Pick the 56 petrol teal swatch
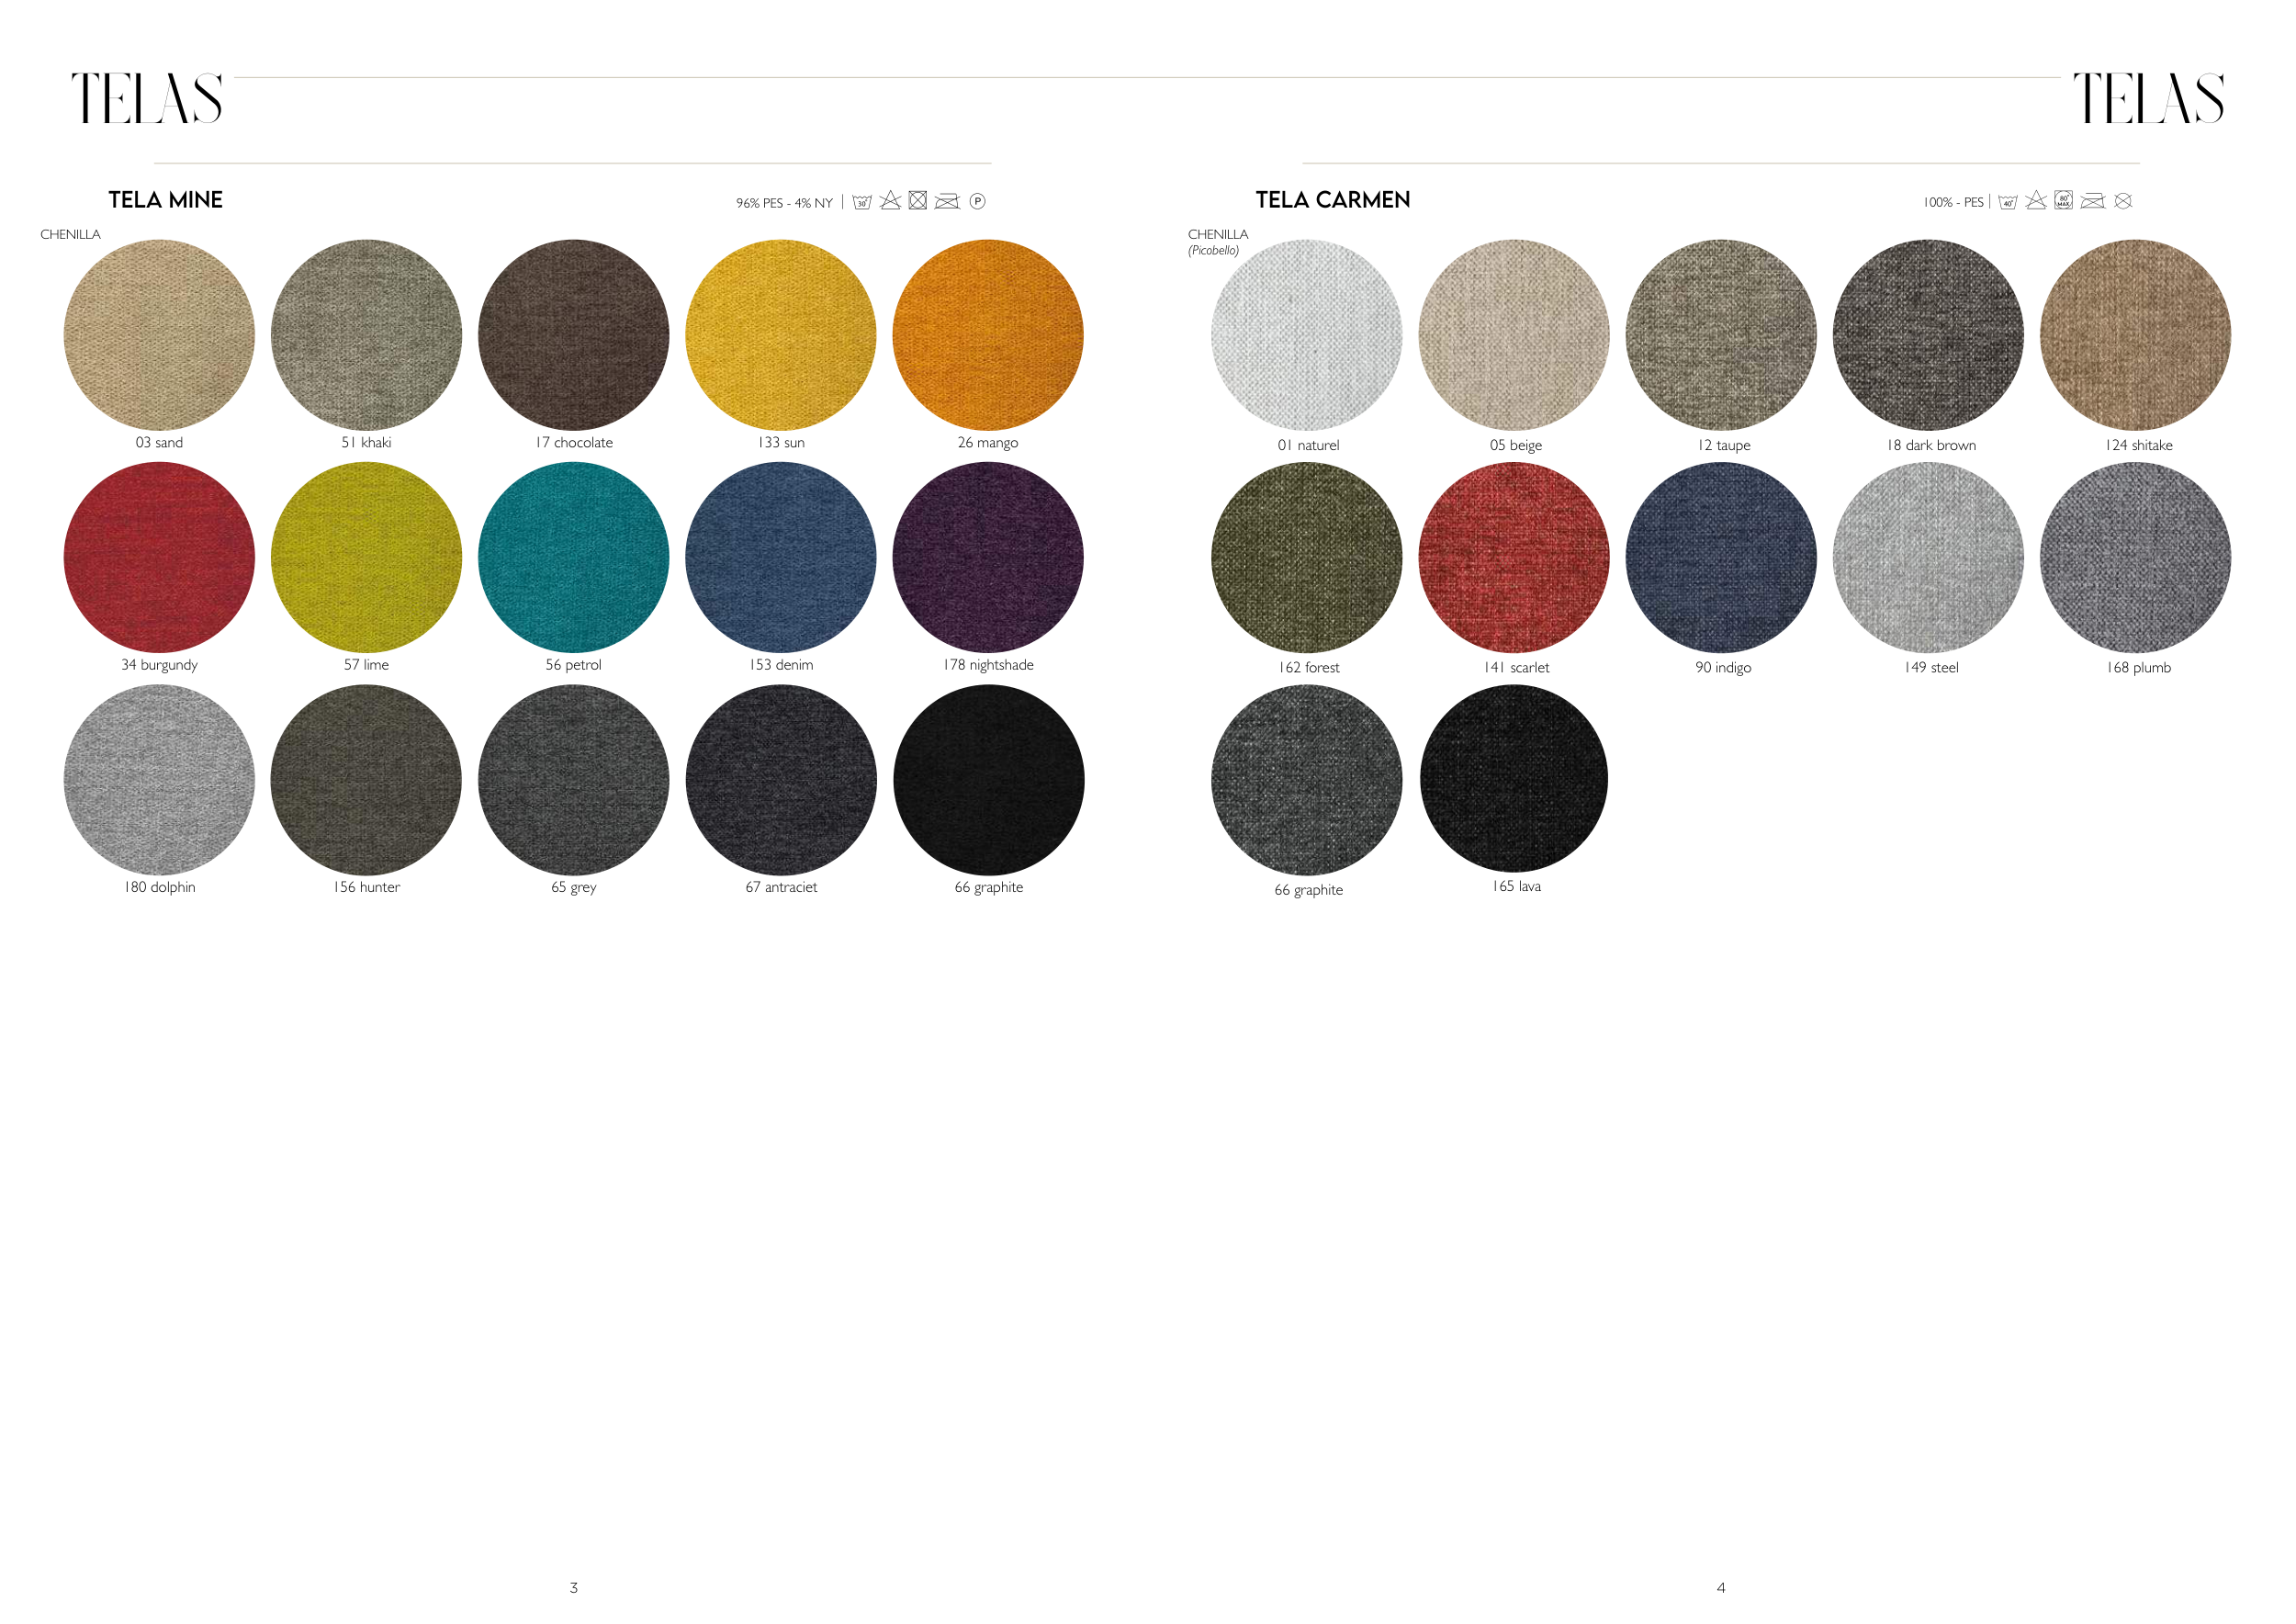This screenshot has height=1624, width=2296. click(x=573, y=557)
